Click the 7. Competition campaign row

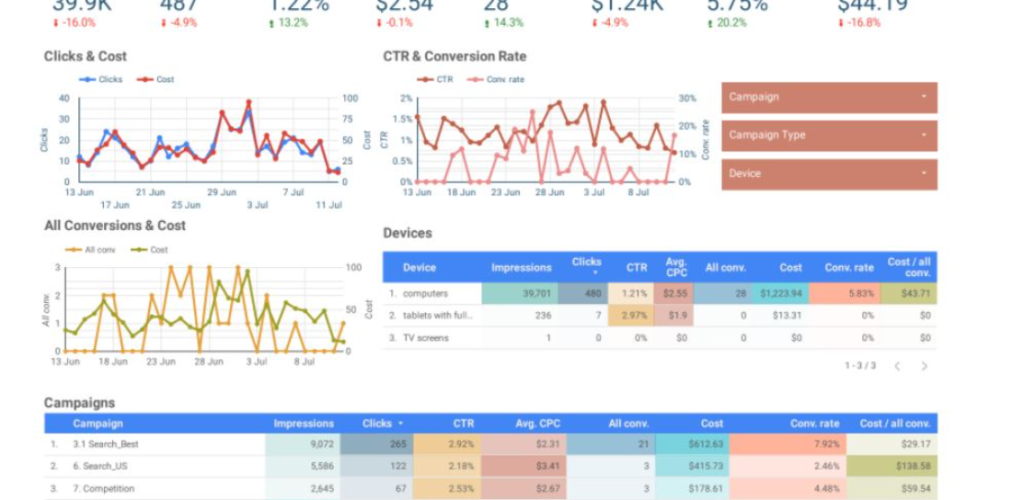(103, 489)
